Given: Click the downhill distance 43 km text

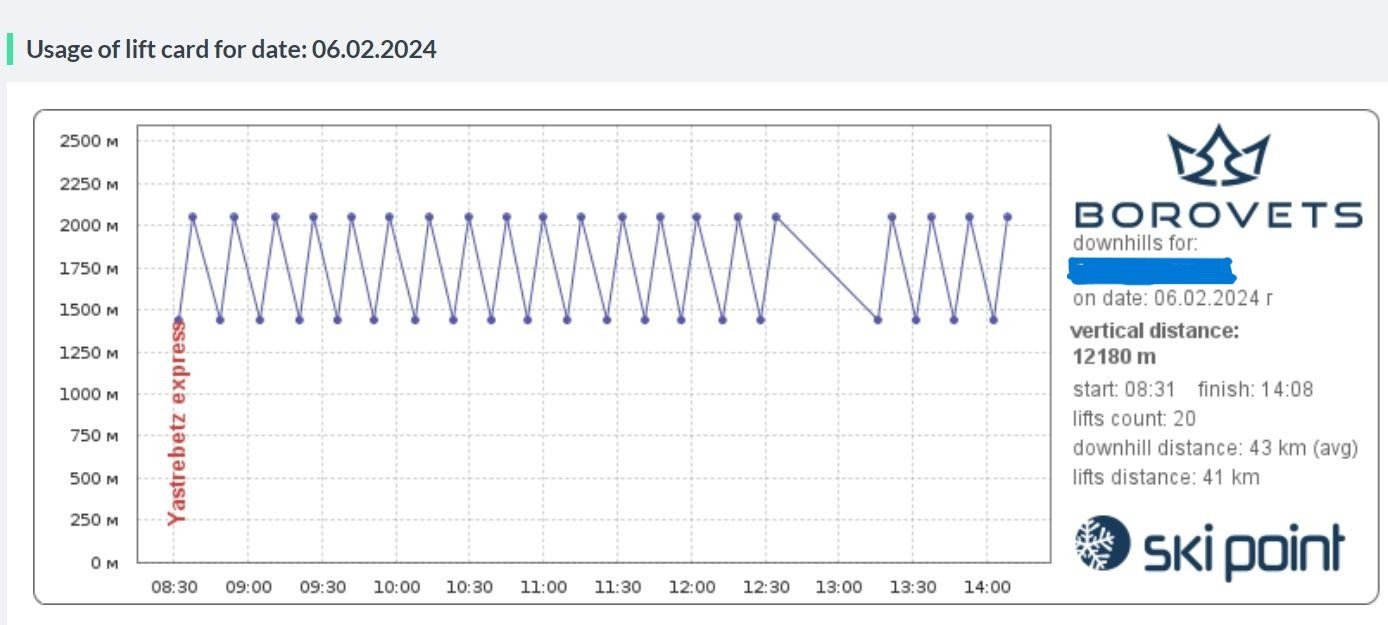Looking at the screenshot, I should (x=1215, y=448).
